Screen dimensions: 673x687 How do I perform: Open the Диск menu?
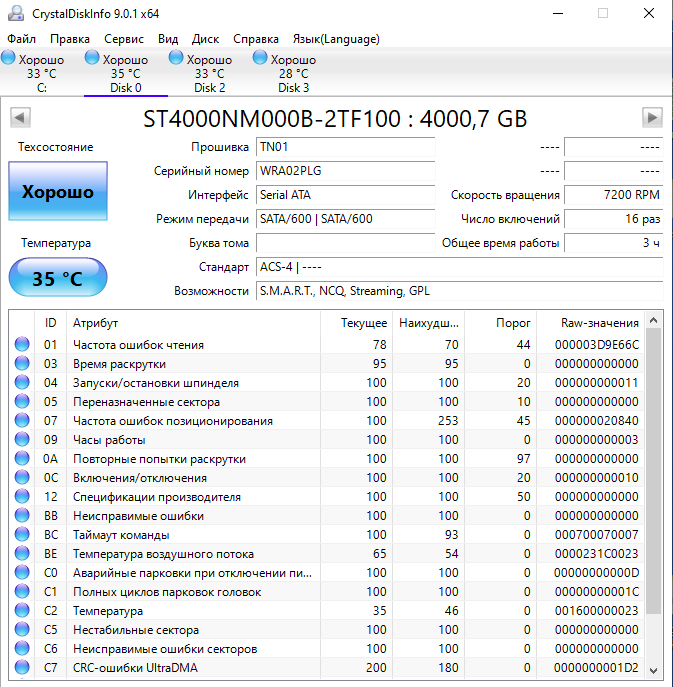pyautogui.click(x=205, y=39)
